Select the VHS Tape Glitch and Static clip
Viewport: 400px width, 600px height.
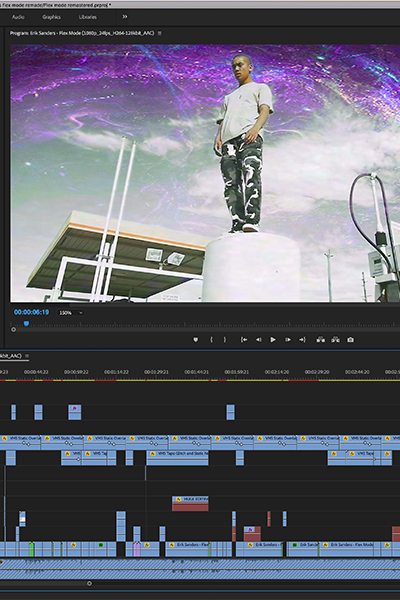click(178, 458)
